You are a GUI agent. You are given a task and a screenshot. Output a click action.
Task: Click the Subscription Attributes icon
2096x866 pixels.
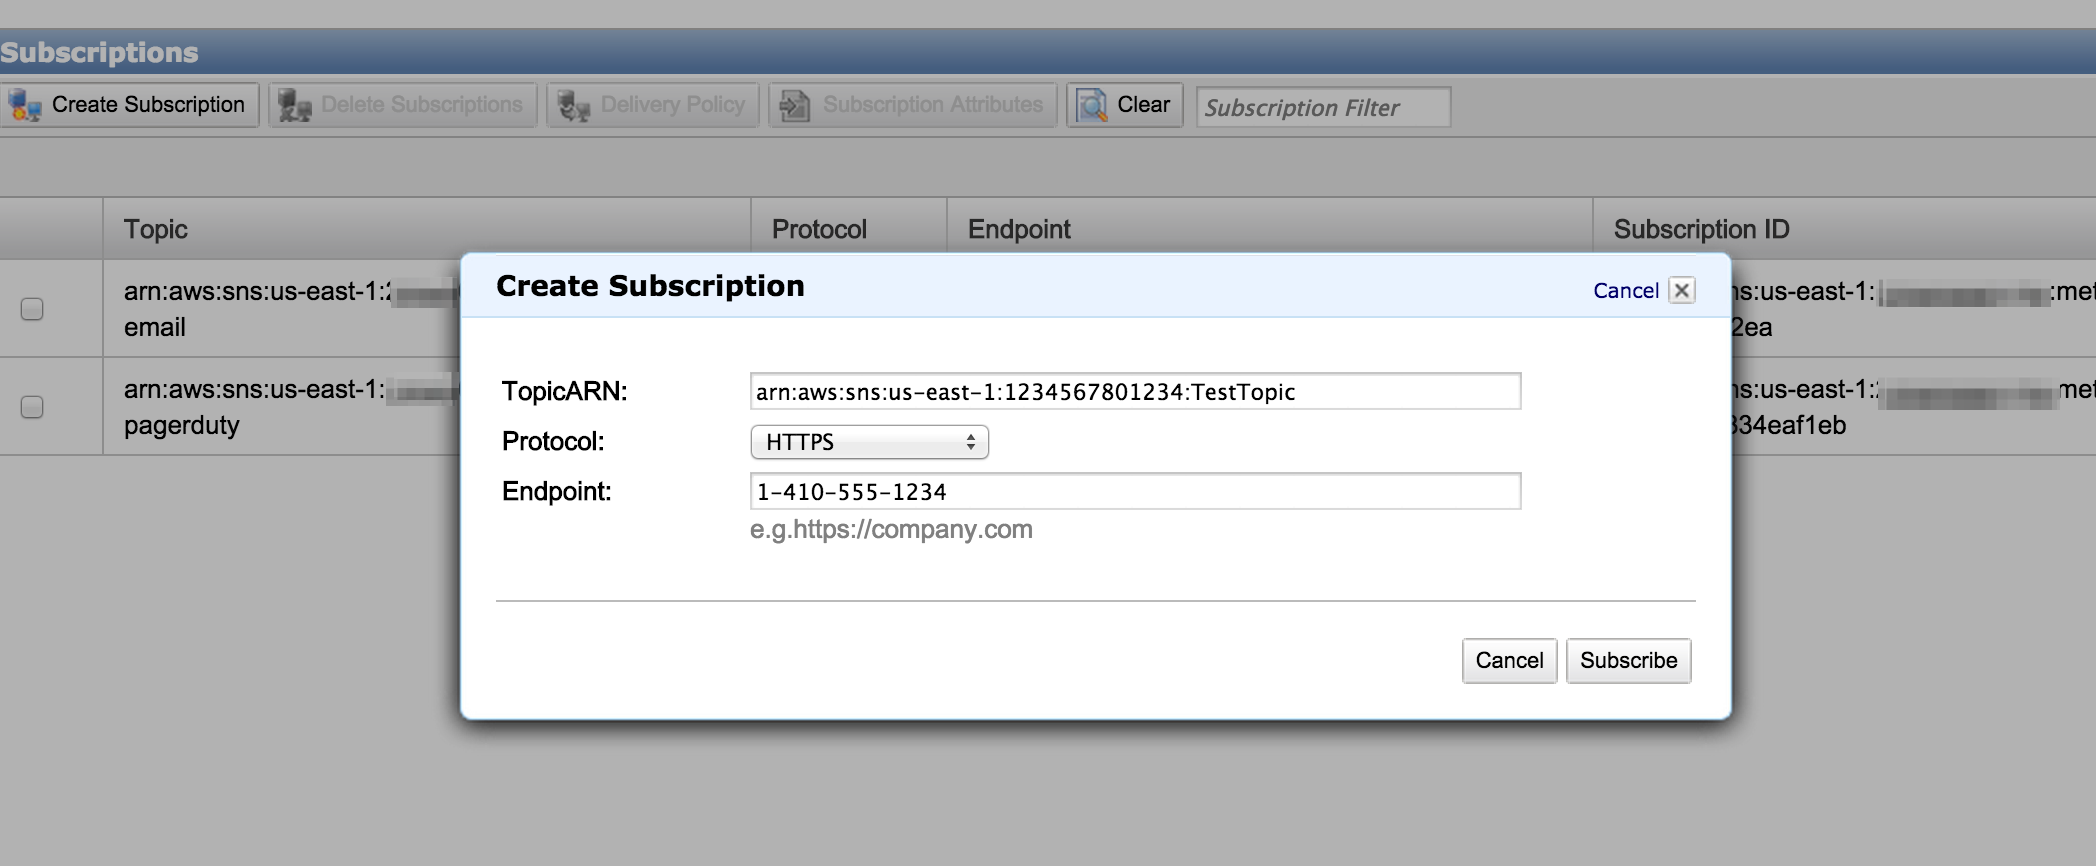pyautogui.click(x=795, y=105)
